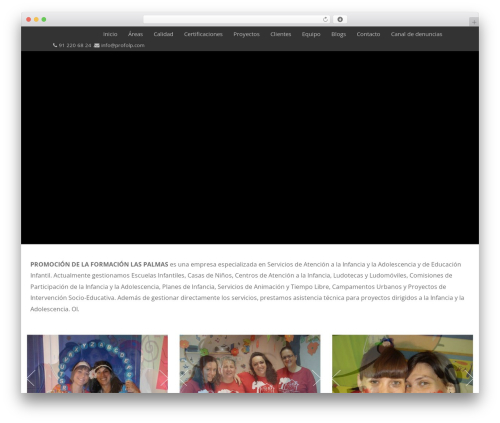Click next arrow on third photo slider

(x=469, y=378)
